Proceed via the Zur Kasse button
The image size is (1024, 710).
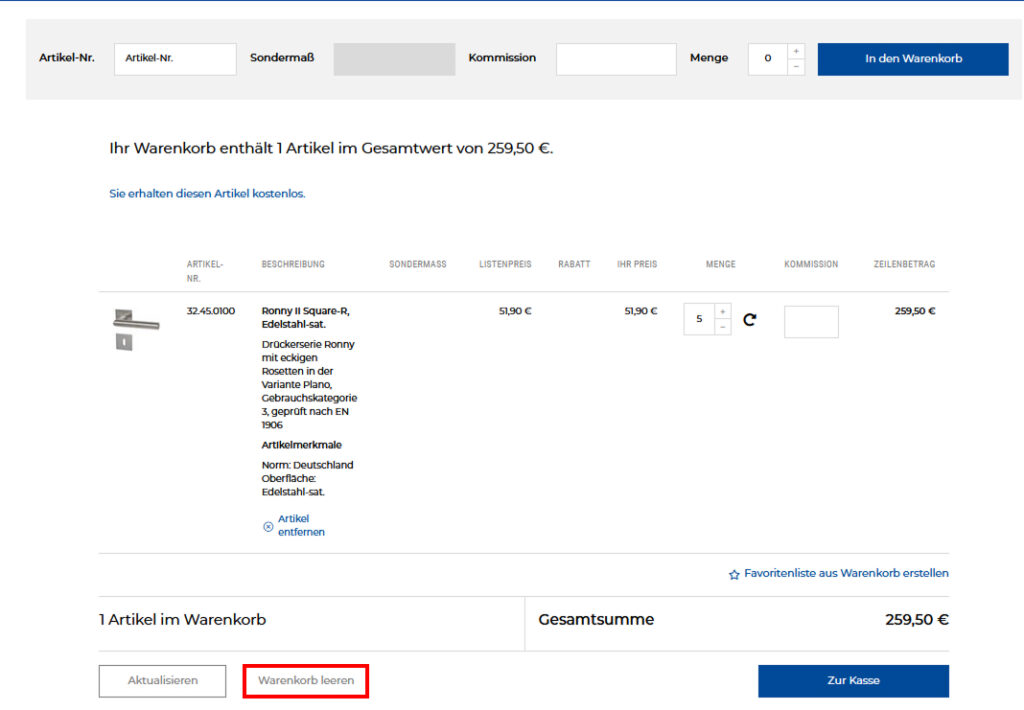coord(853,680)
